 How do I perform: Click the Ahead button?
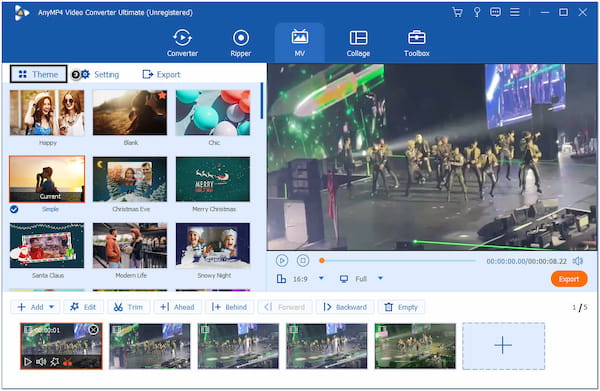click(178, 307)
